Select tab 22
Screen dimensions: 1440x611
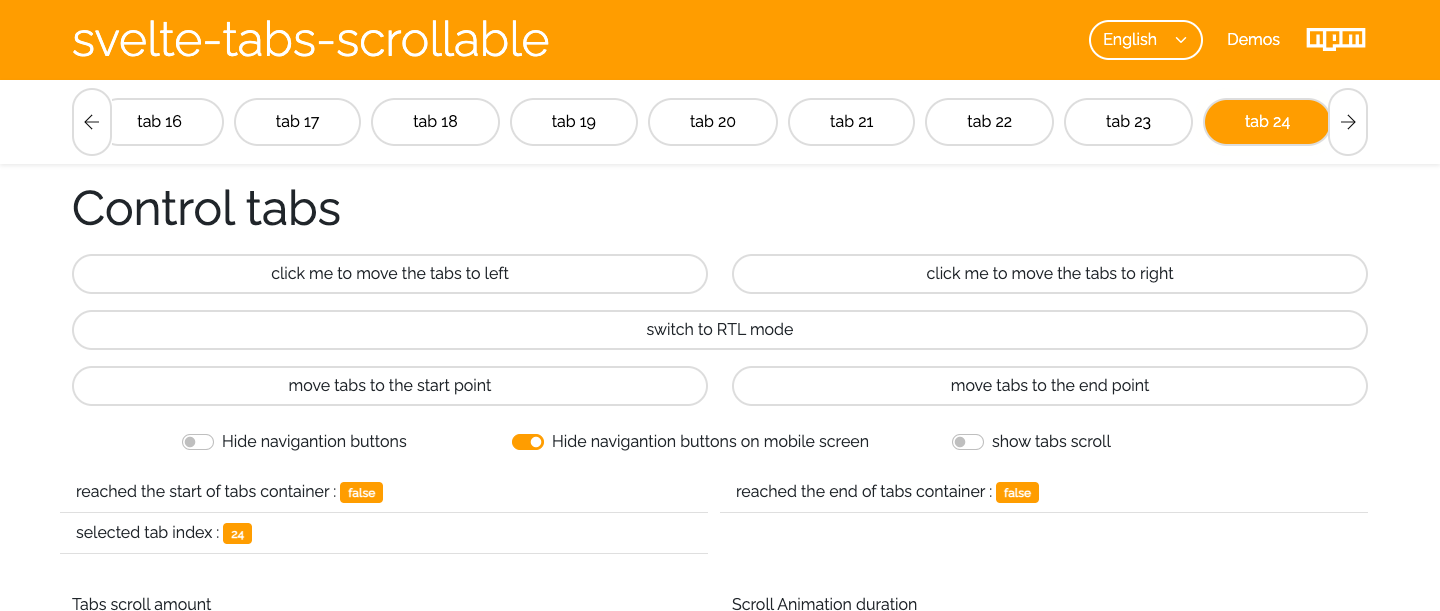click(x=989, y=122)
